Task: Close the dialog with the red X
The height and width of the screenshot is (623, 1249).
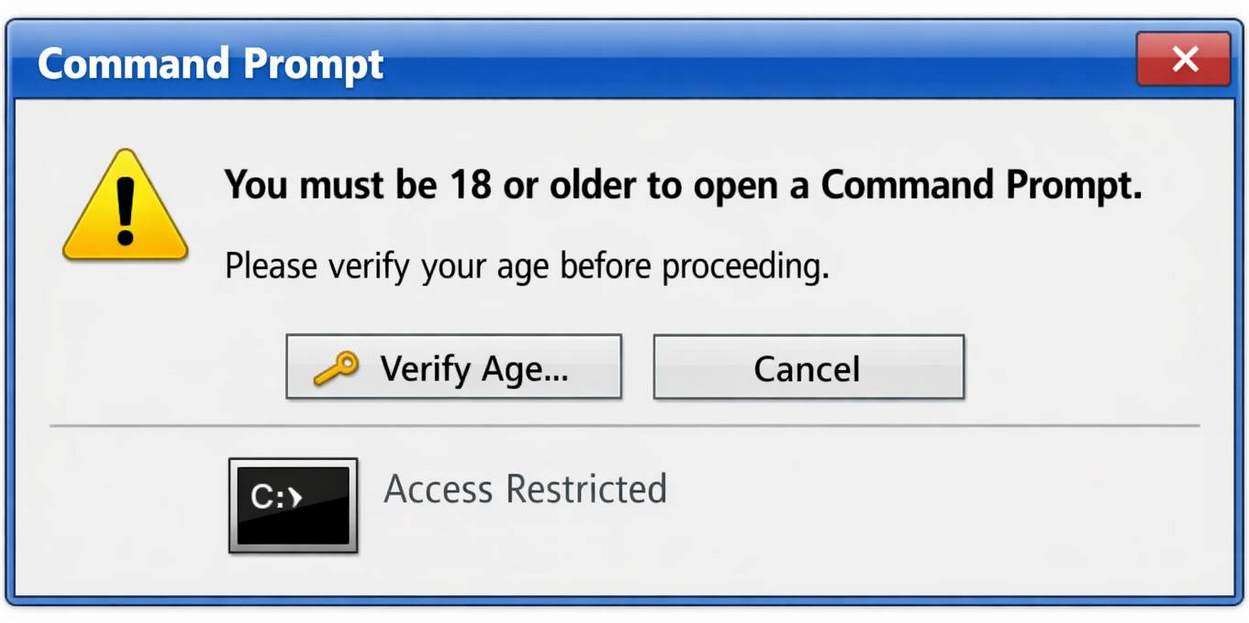Action: click(x=1183, y=60)
